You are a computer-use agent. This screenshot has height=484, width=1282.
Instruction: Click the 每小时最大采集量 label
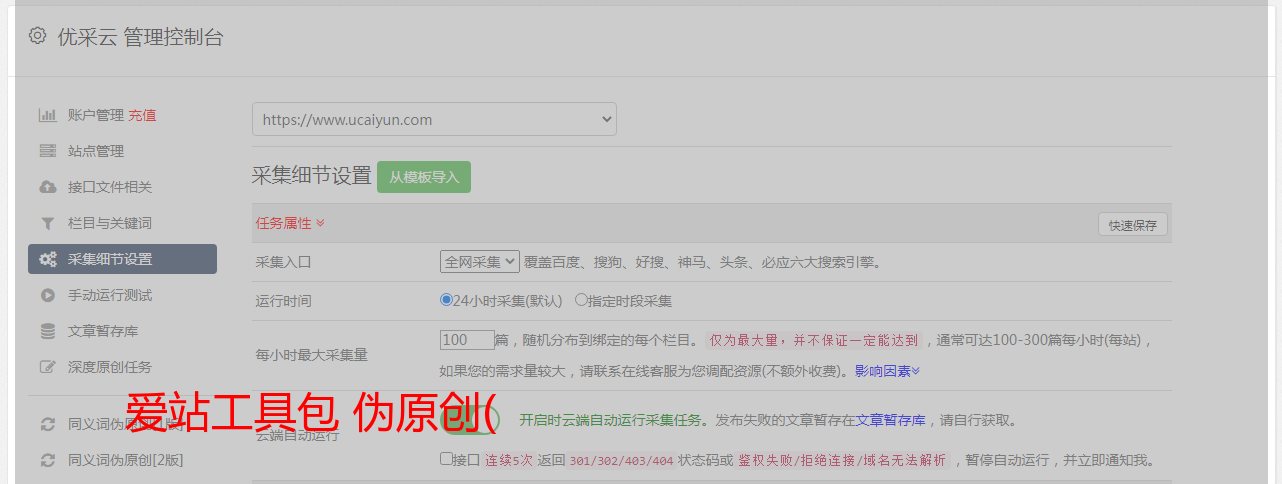click(312, 355)
